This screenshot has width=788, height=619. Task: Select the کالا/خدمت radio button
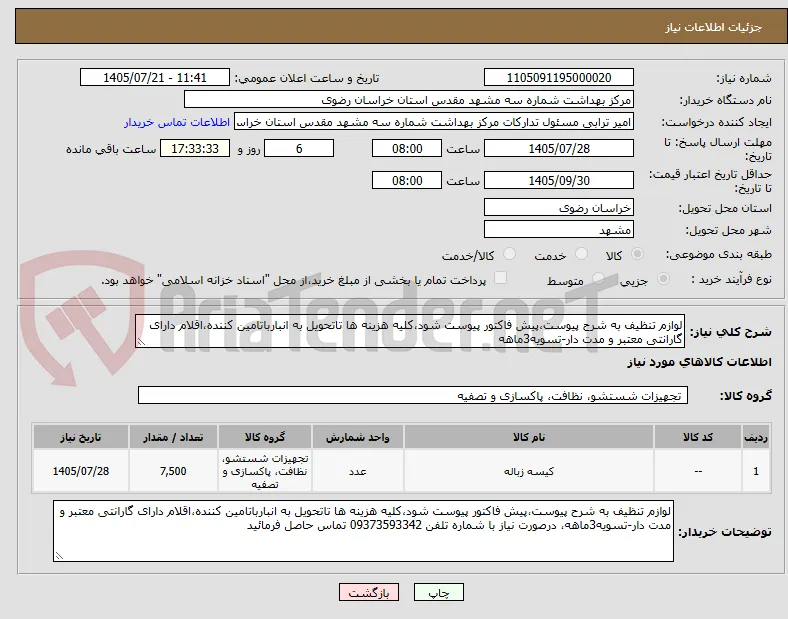coord(510,254)
